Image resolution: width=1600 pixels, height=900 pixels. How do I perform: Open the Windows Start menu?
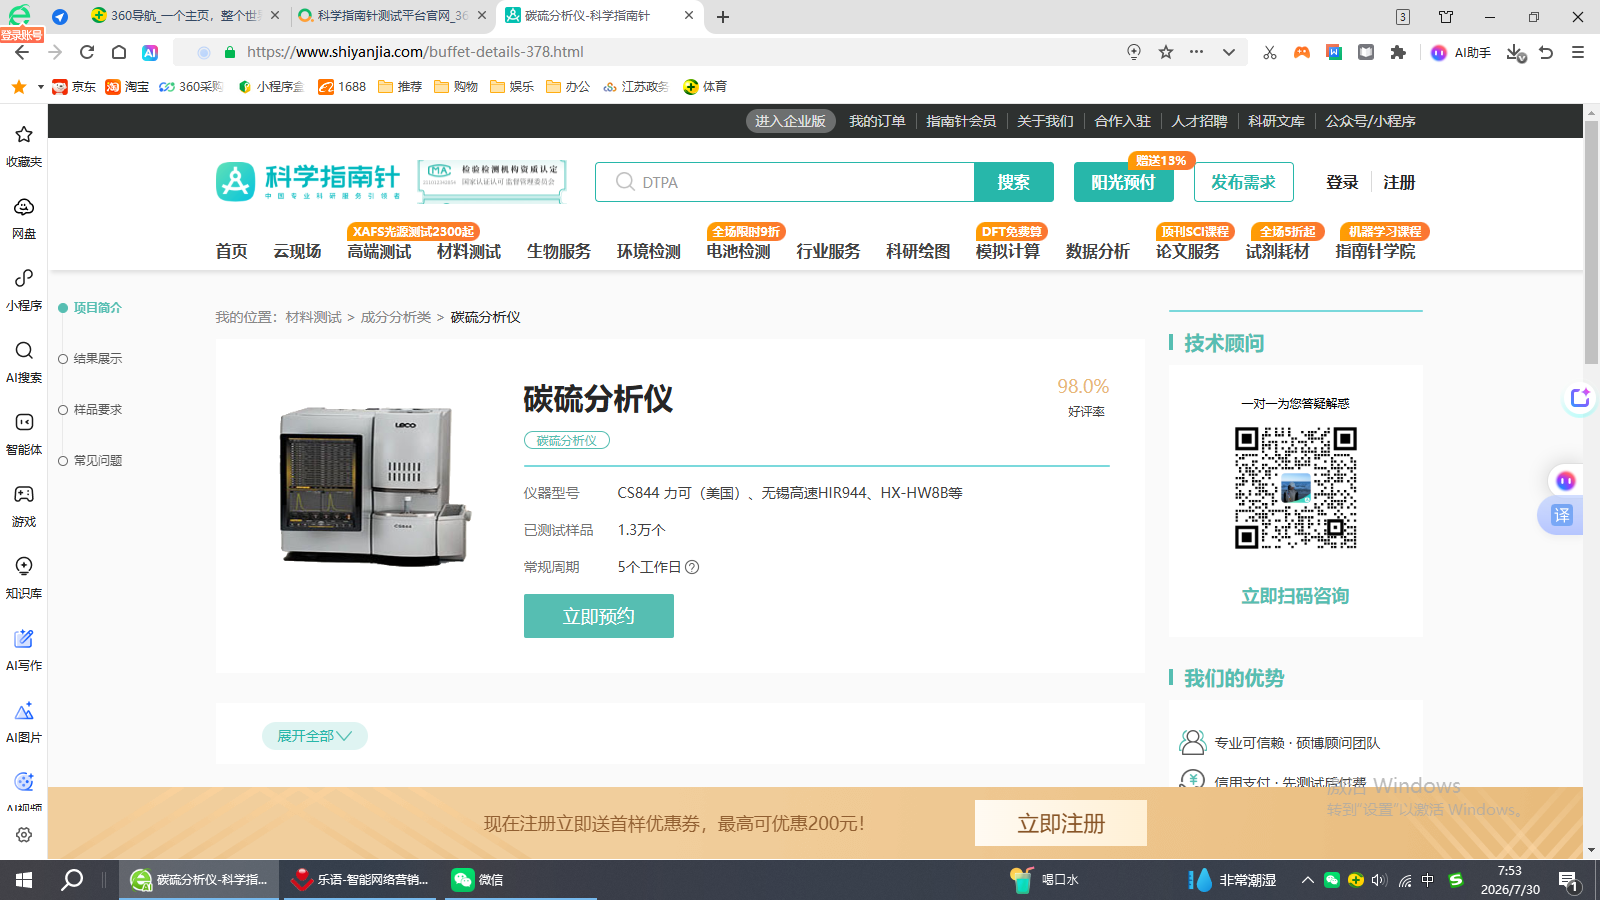tap(24, 880)
